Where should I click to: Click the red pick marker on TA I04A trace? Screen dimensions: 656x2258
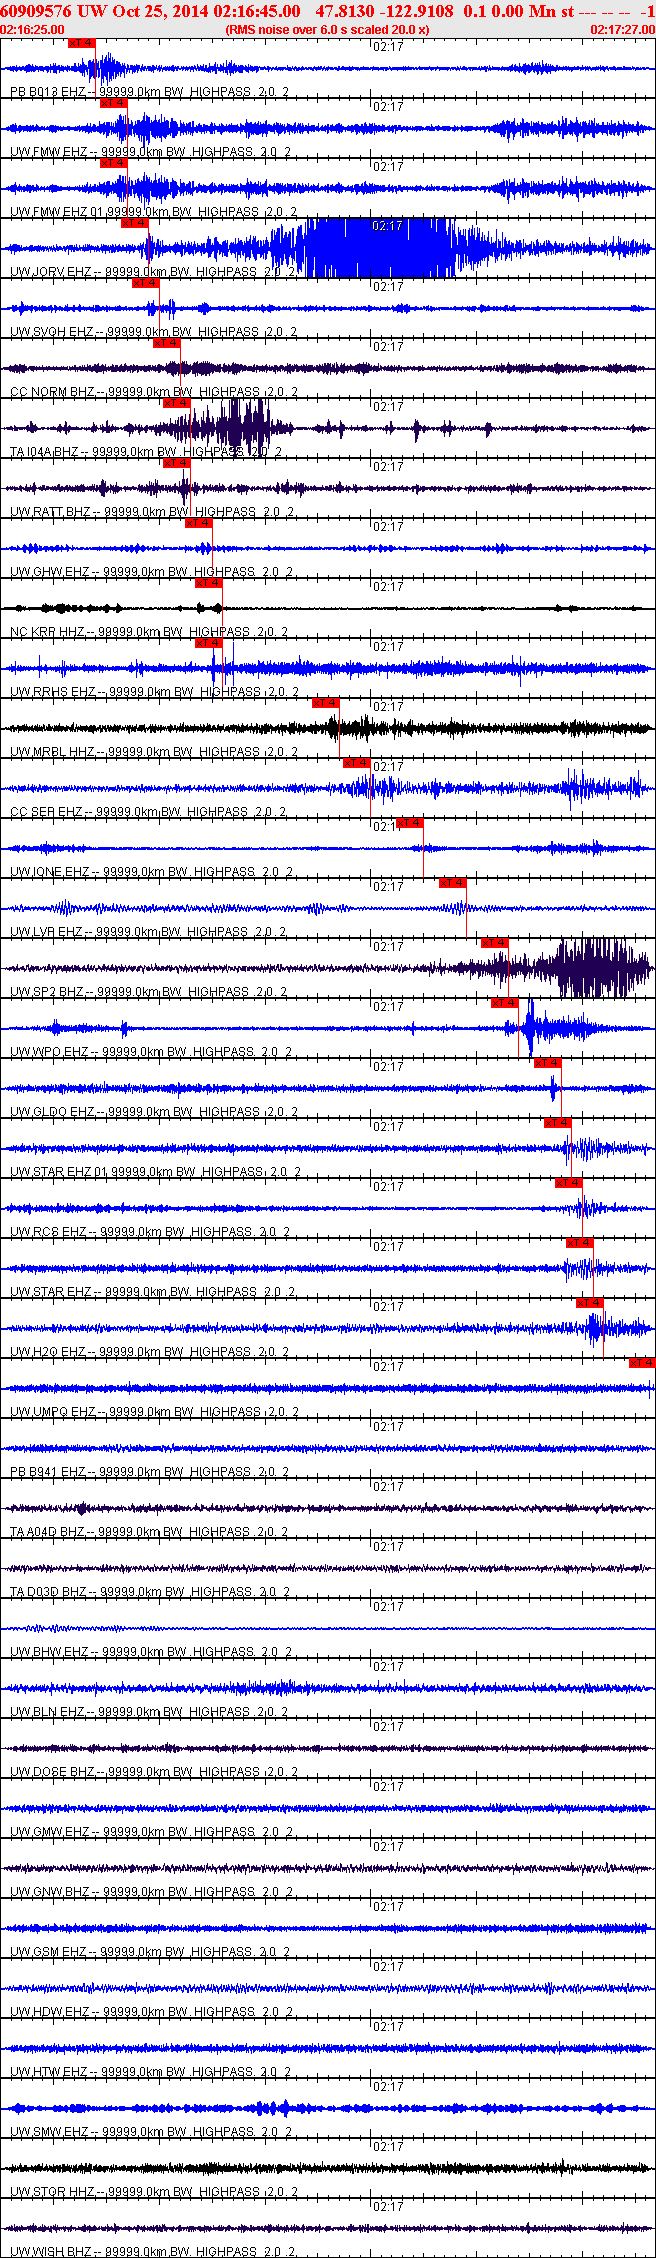(x=177, y=403)
